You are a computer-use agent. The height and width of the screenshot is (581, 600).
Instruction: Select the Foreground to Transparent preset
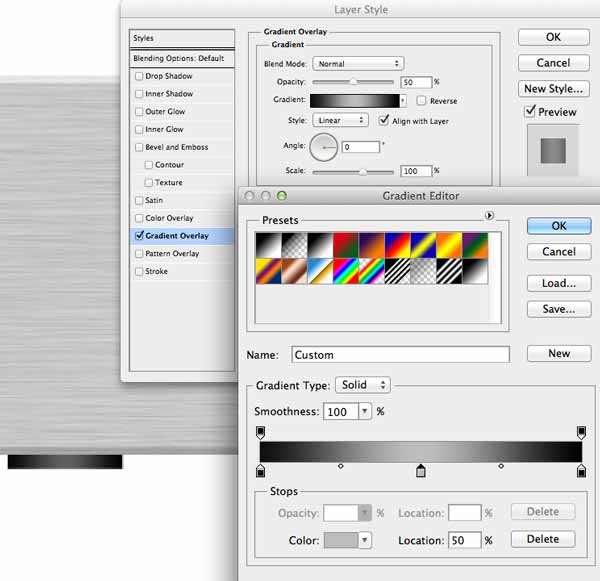[294, 245]
